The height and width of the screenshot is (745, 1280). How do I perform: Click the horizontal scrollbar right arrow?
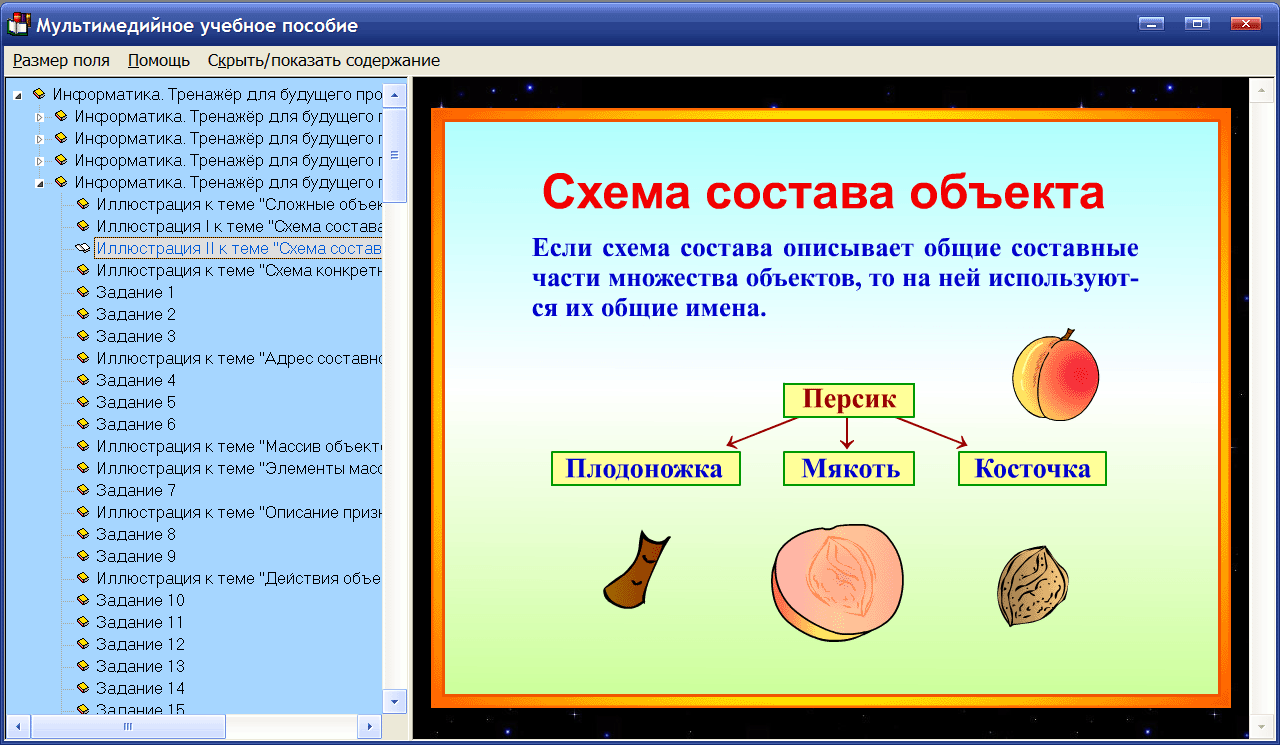click(x=370, y=728)
